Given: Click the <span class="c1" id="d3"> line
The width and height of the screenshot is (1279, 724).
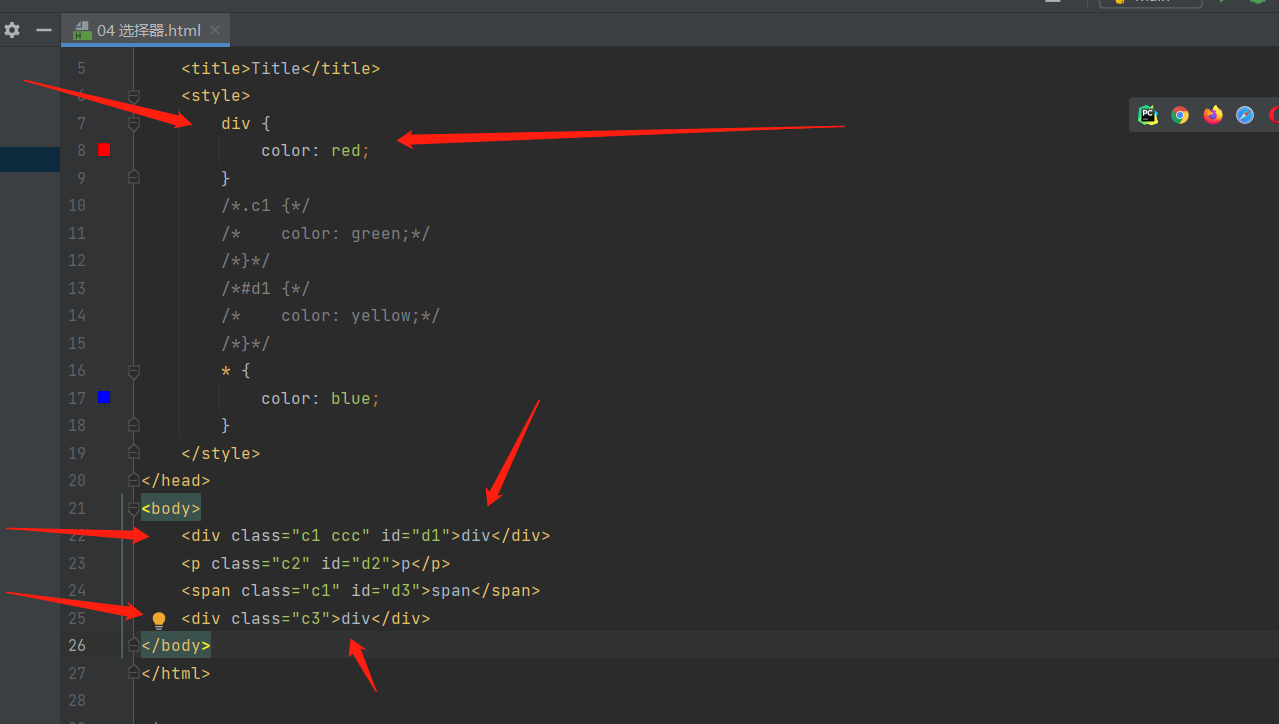Looking at the screenshot, I should pyautogui.click(x=361, y=591).
